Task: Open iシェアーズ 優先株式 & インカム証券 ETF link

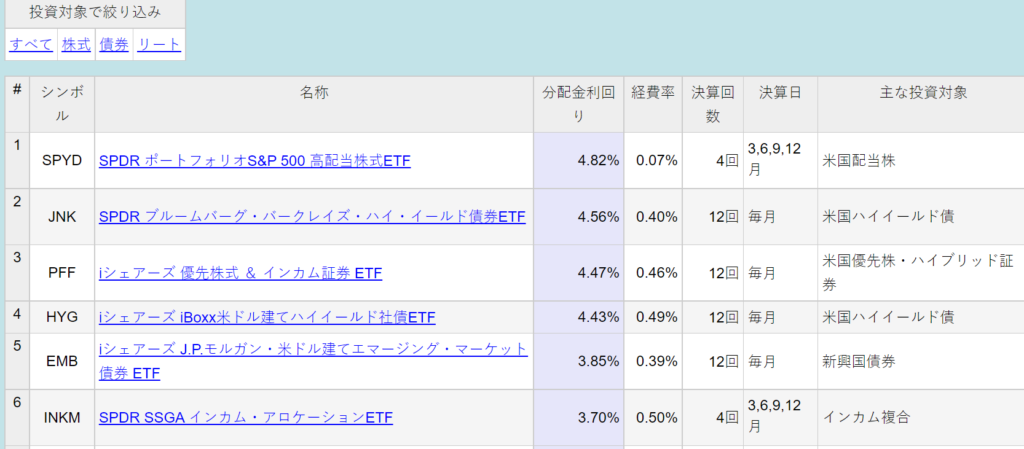Action: coord(240,273)
